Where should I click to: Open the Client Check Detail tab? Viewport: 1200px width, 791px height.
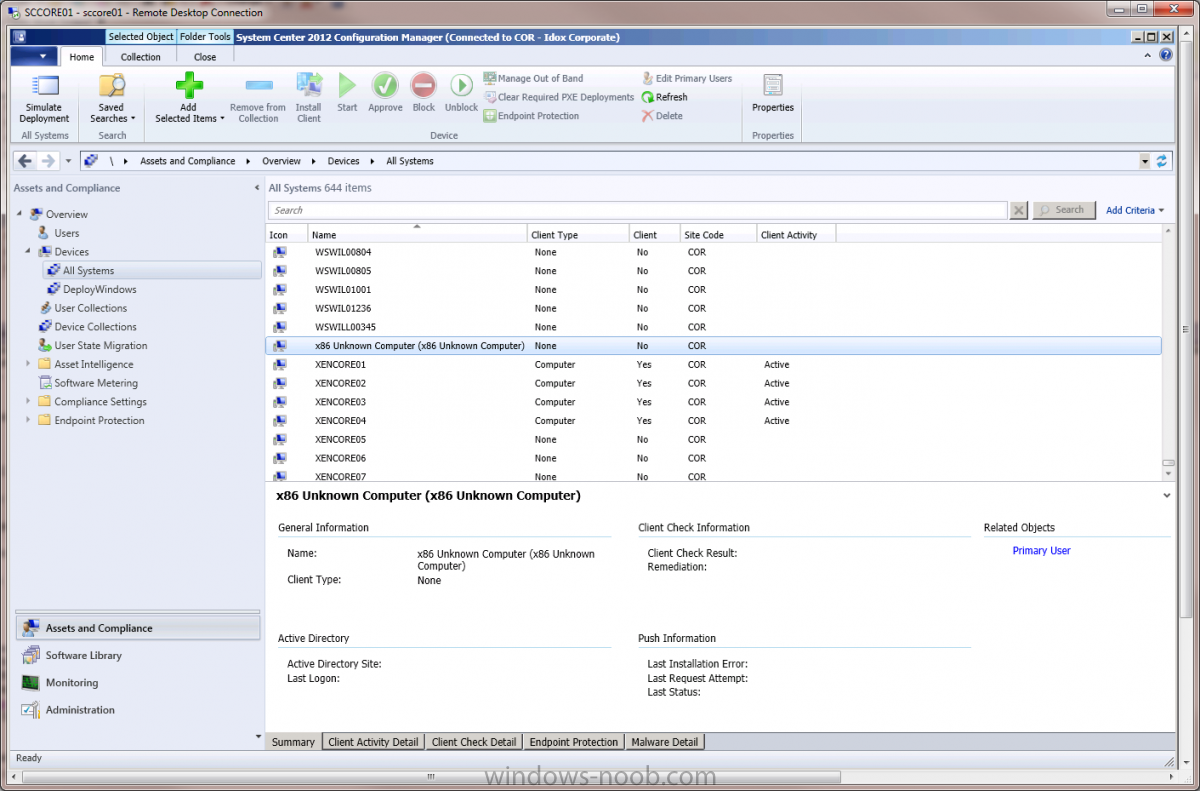474,742
